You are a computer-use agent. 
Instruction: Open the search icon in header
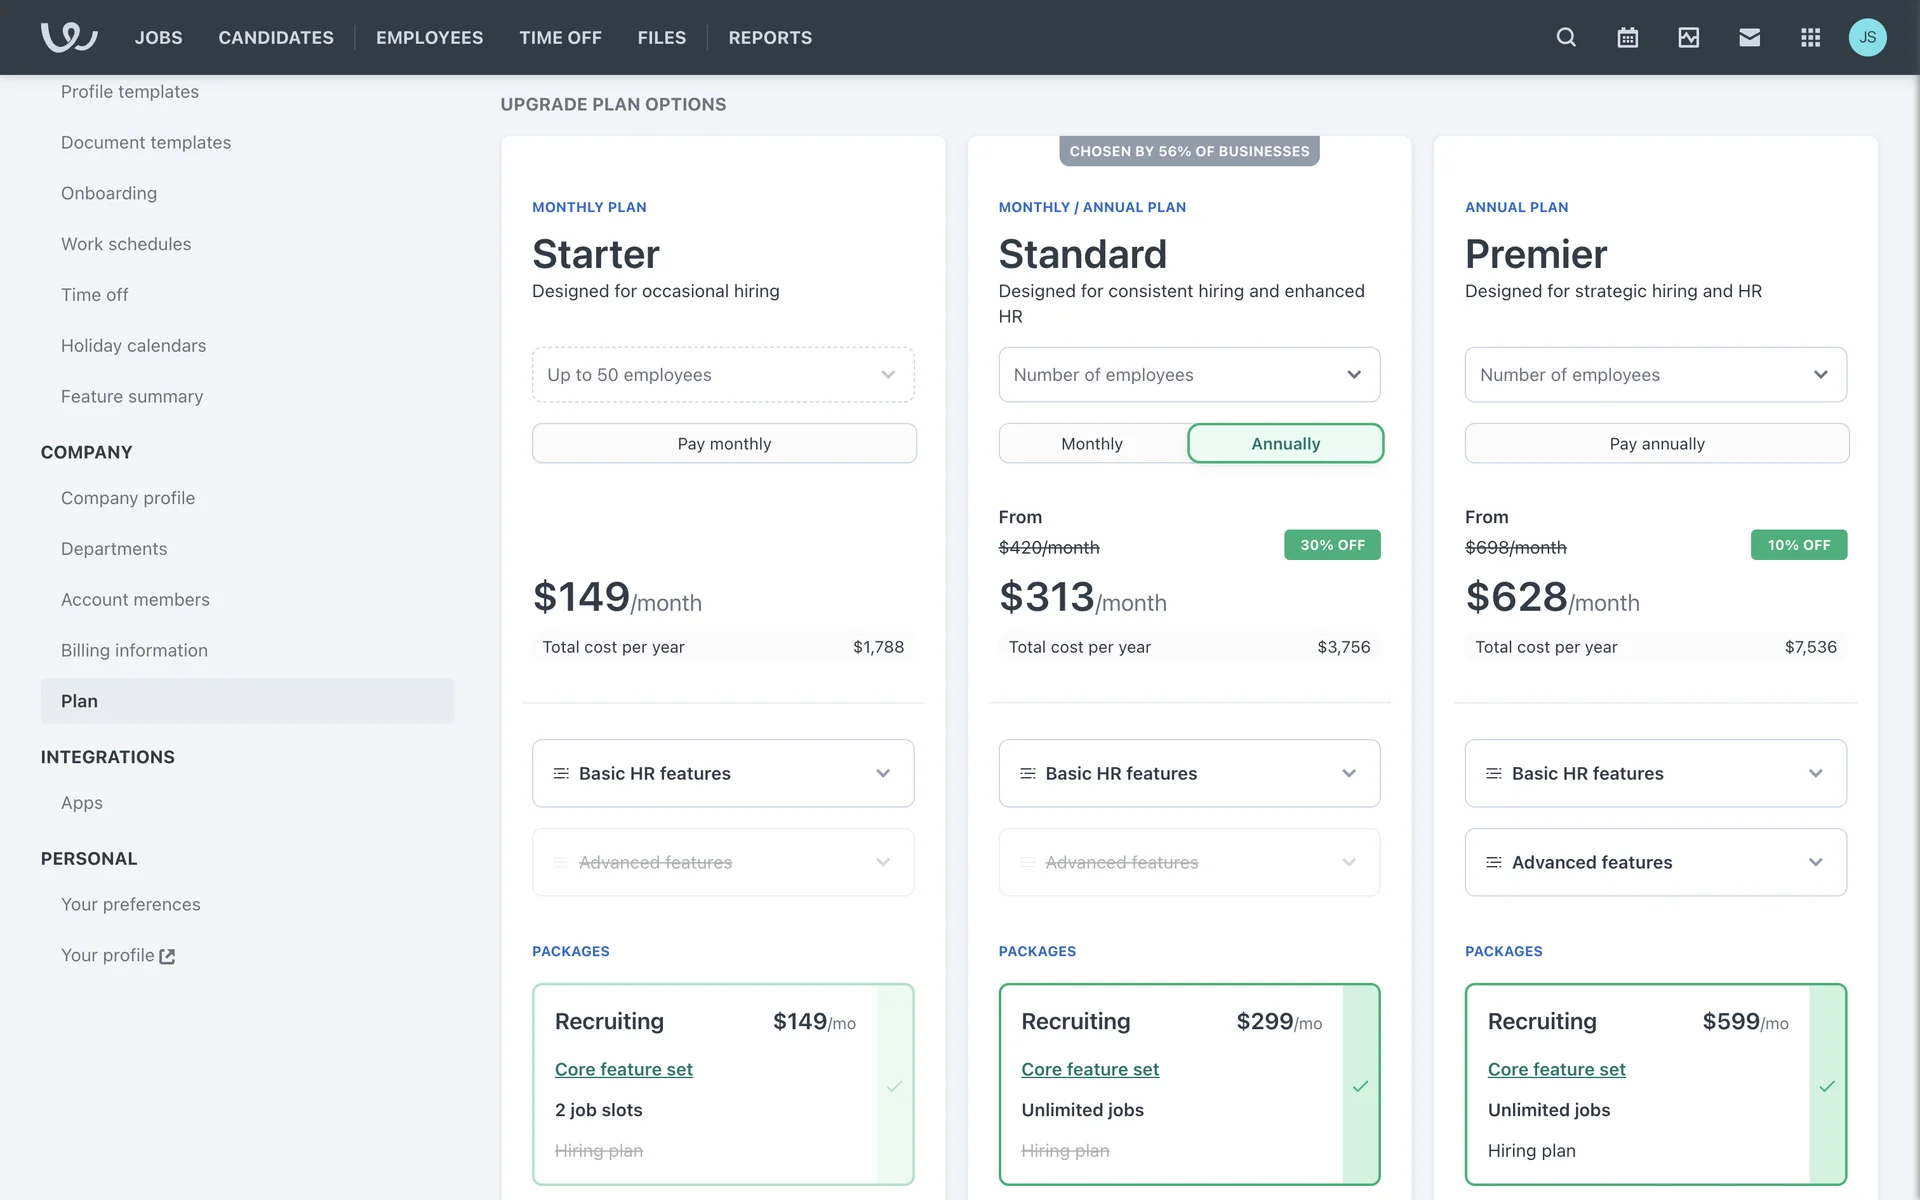tap(1566, 37)
